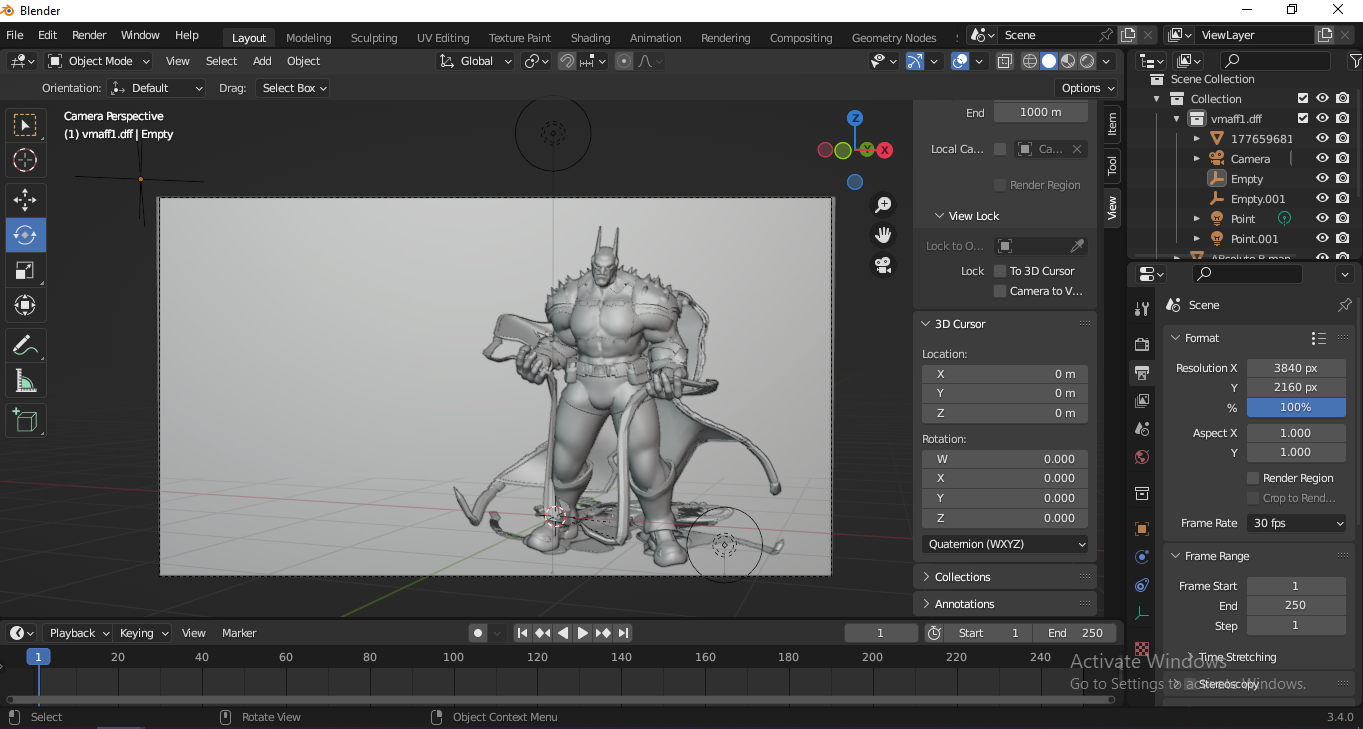Open the Object properties tab icon
This screenshot has height=729, width=1363.
point(1142,528)
